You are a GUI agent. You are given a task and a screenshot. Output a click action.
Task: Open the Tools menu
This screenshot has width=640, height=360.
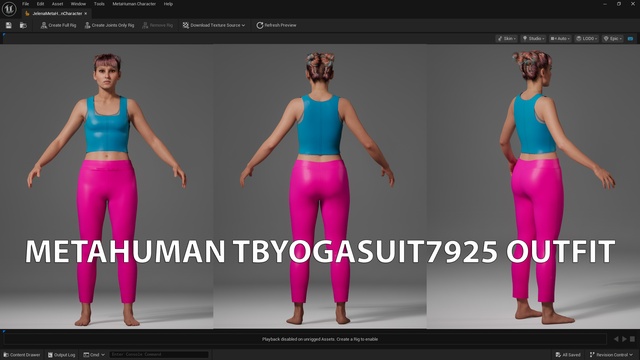(99, 4)
